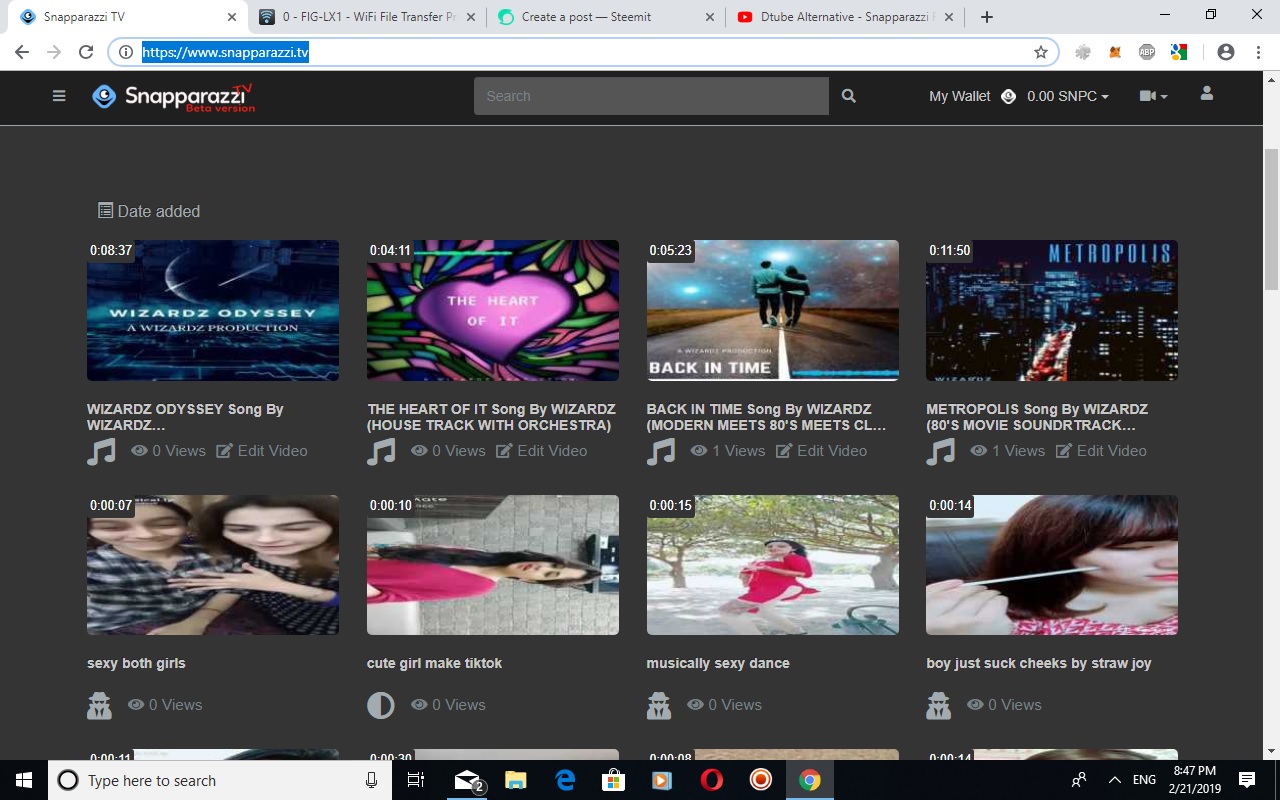Click the search magnifier icon
This screenshot has height=800, width=1280.
pyautogui.click(x=848, y=95)
